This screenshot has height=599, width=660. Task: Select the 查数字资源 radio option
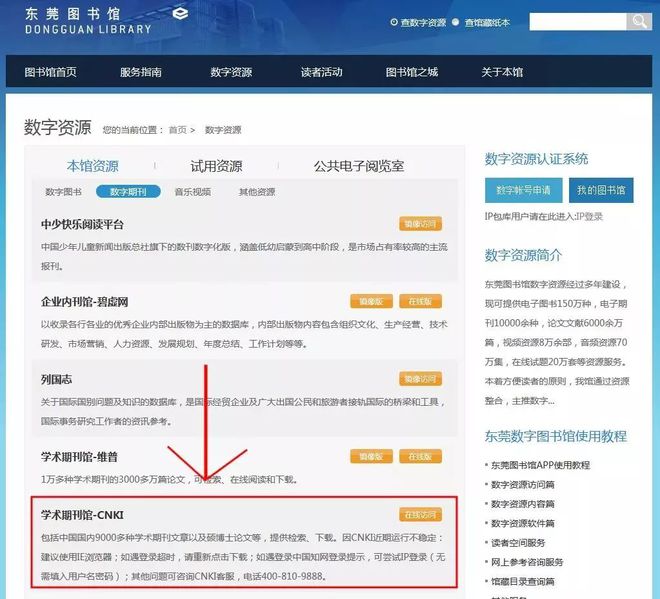pos(394,22)
